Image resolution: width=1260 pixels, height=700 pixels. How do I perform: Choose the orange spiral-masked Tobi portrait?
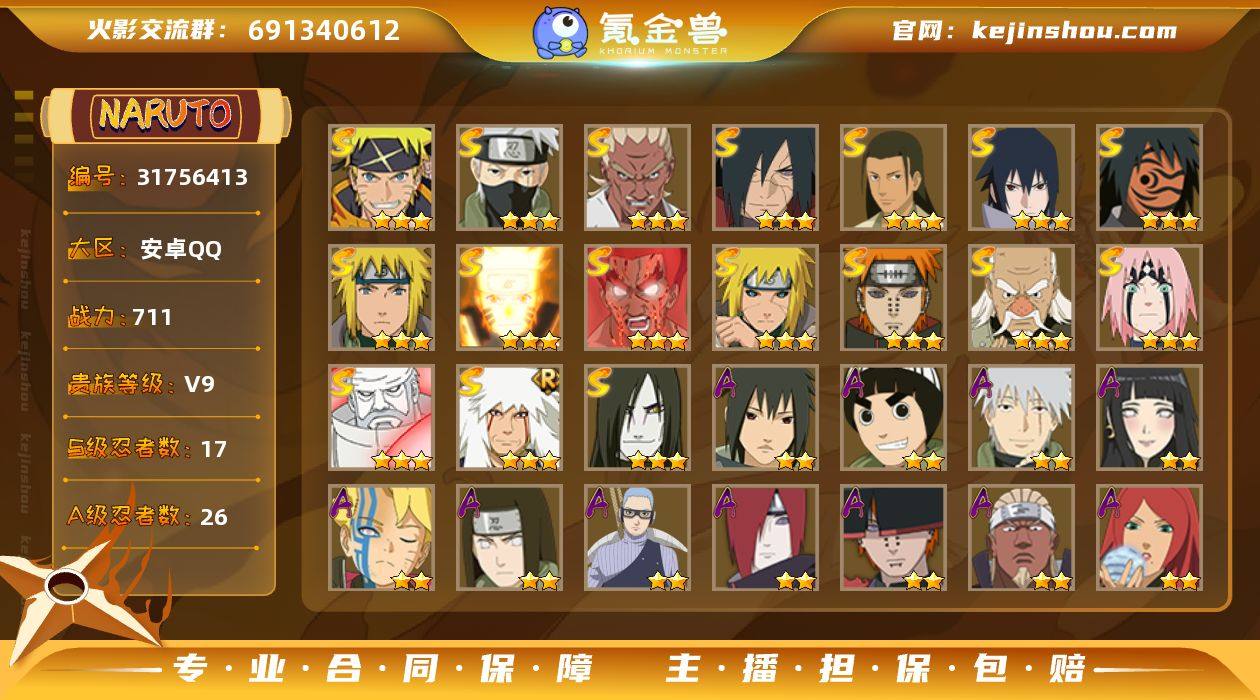coord(1149,177)
